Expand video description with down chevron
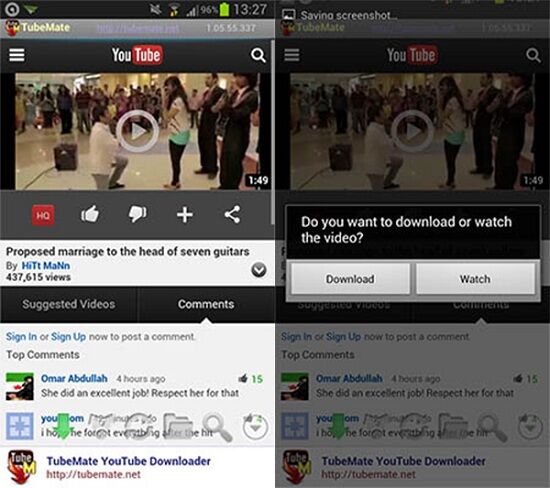This screenshot has width=550, height=488. (259, 270)
